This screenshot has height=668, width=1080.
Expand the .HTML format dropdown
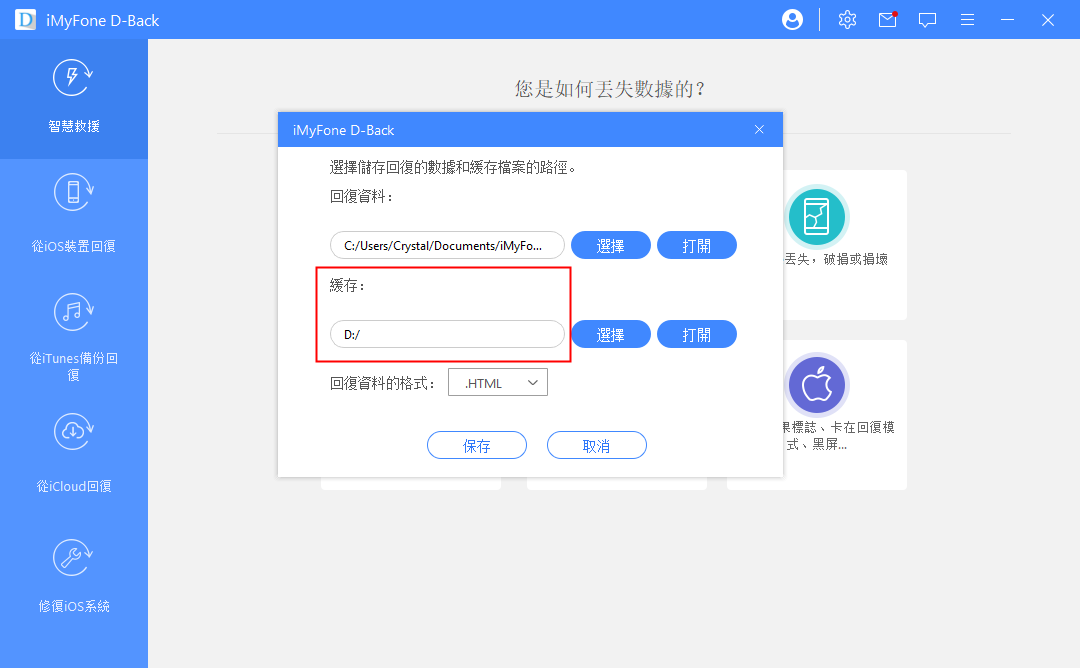(x=497, y=382)
